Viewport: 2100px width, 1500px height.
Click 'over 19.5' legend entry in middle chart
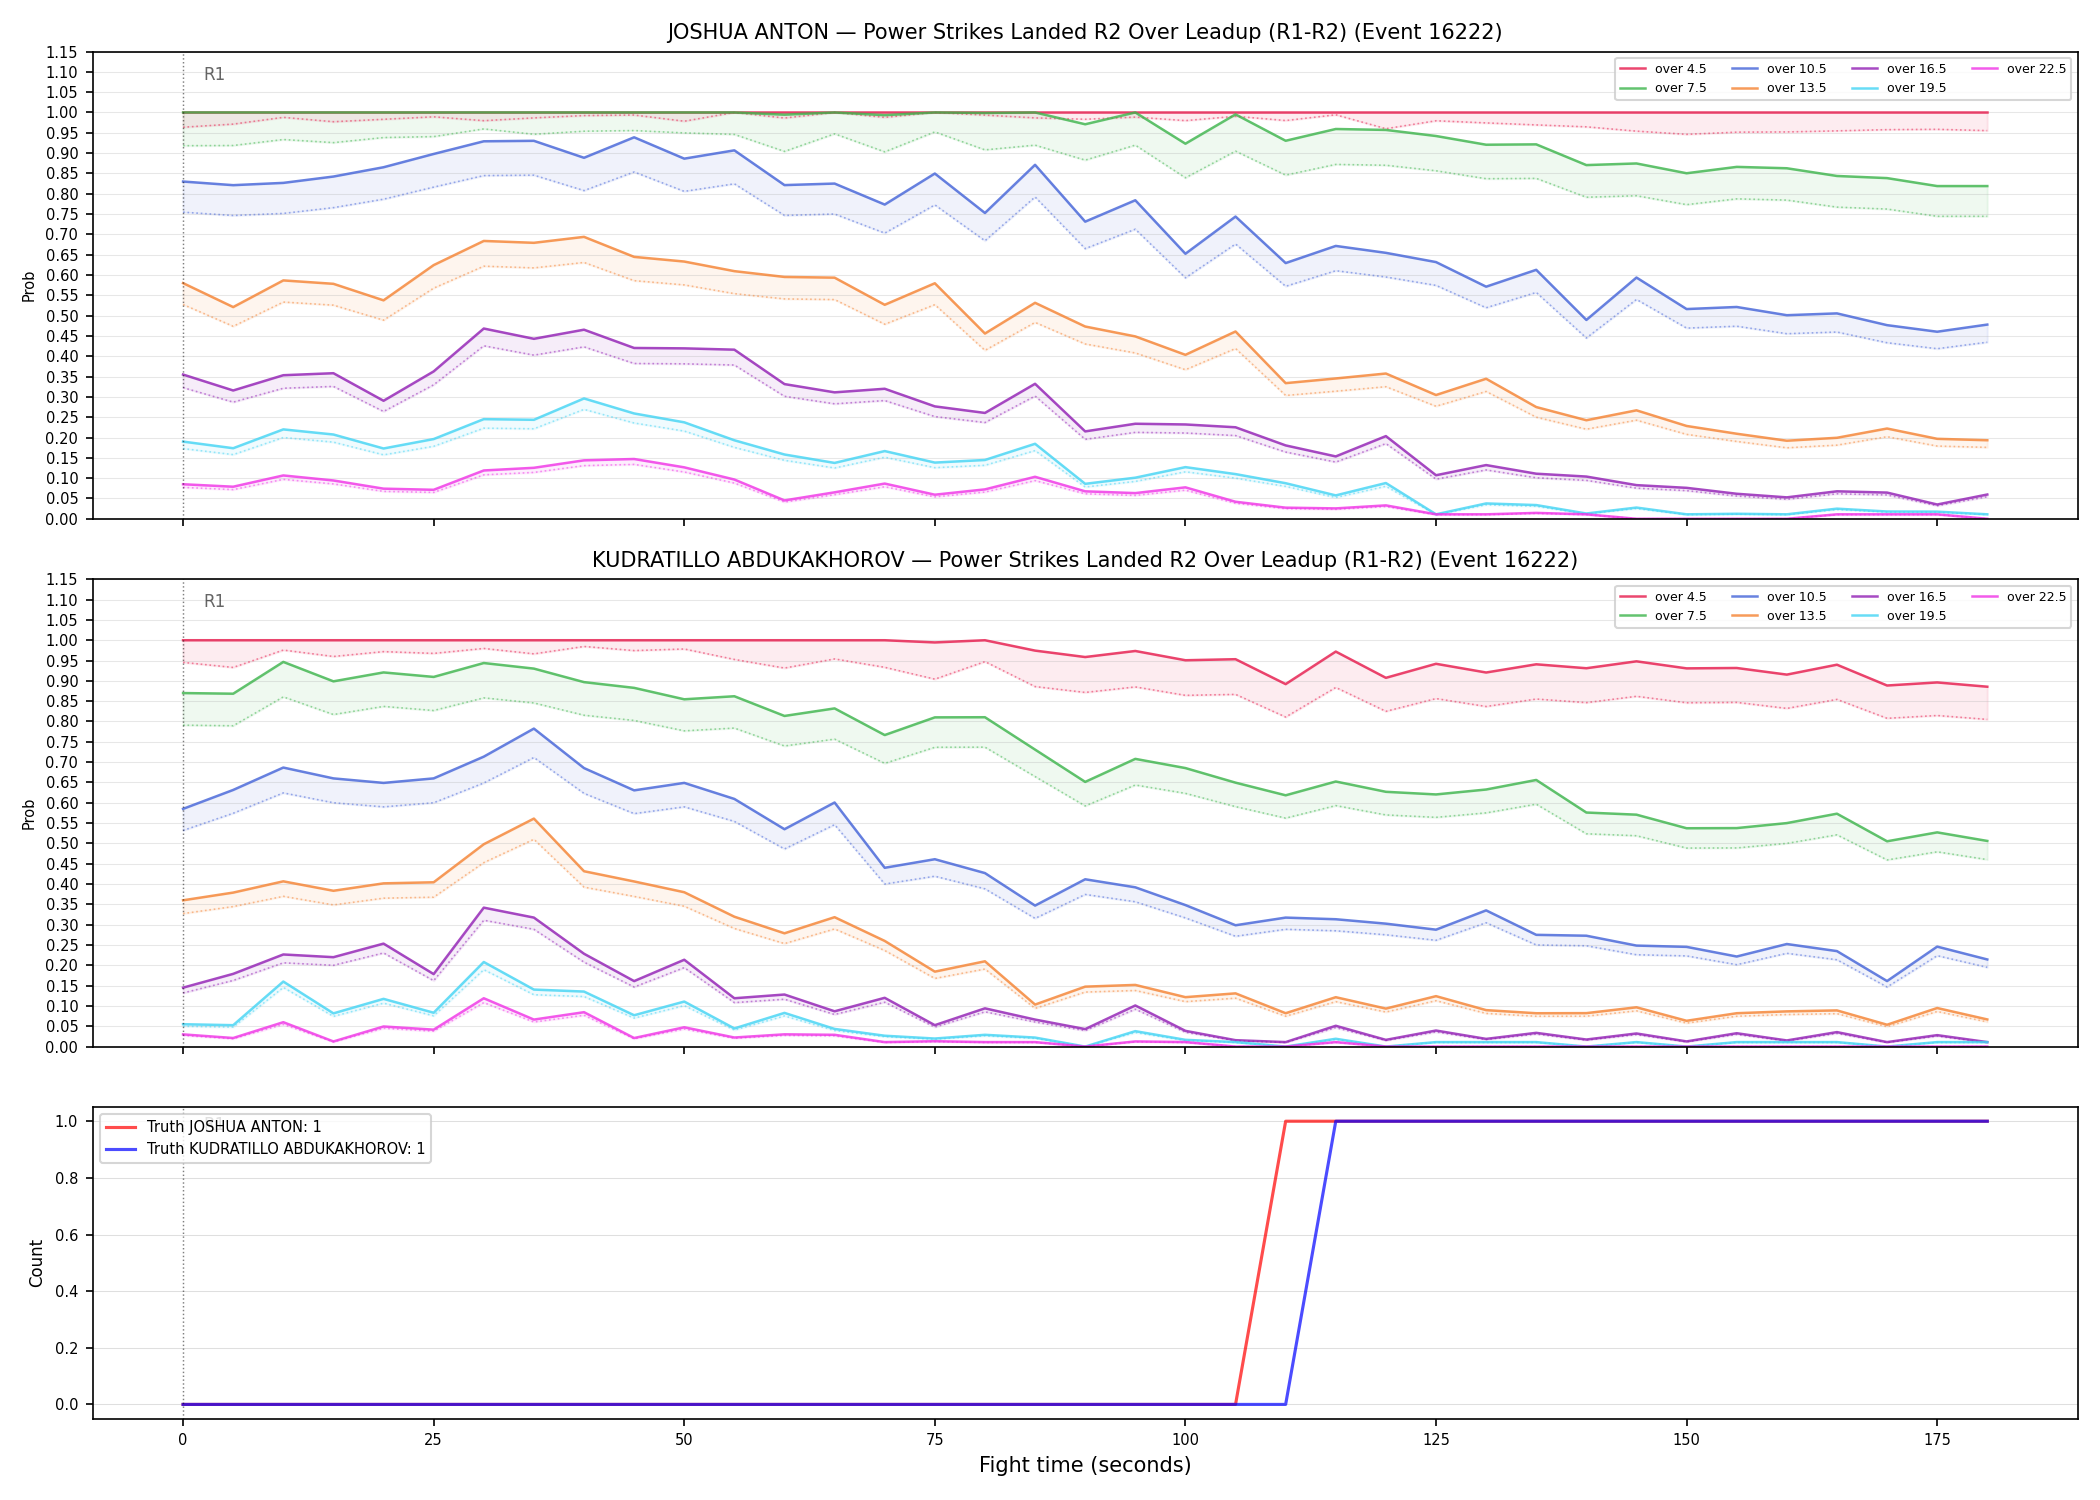tap(1899, 616)
